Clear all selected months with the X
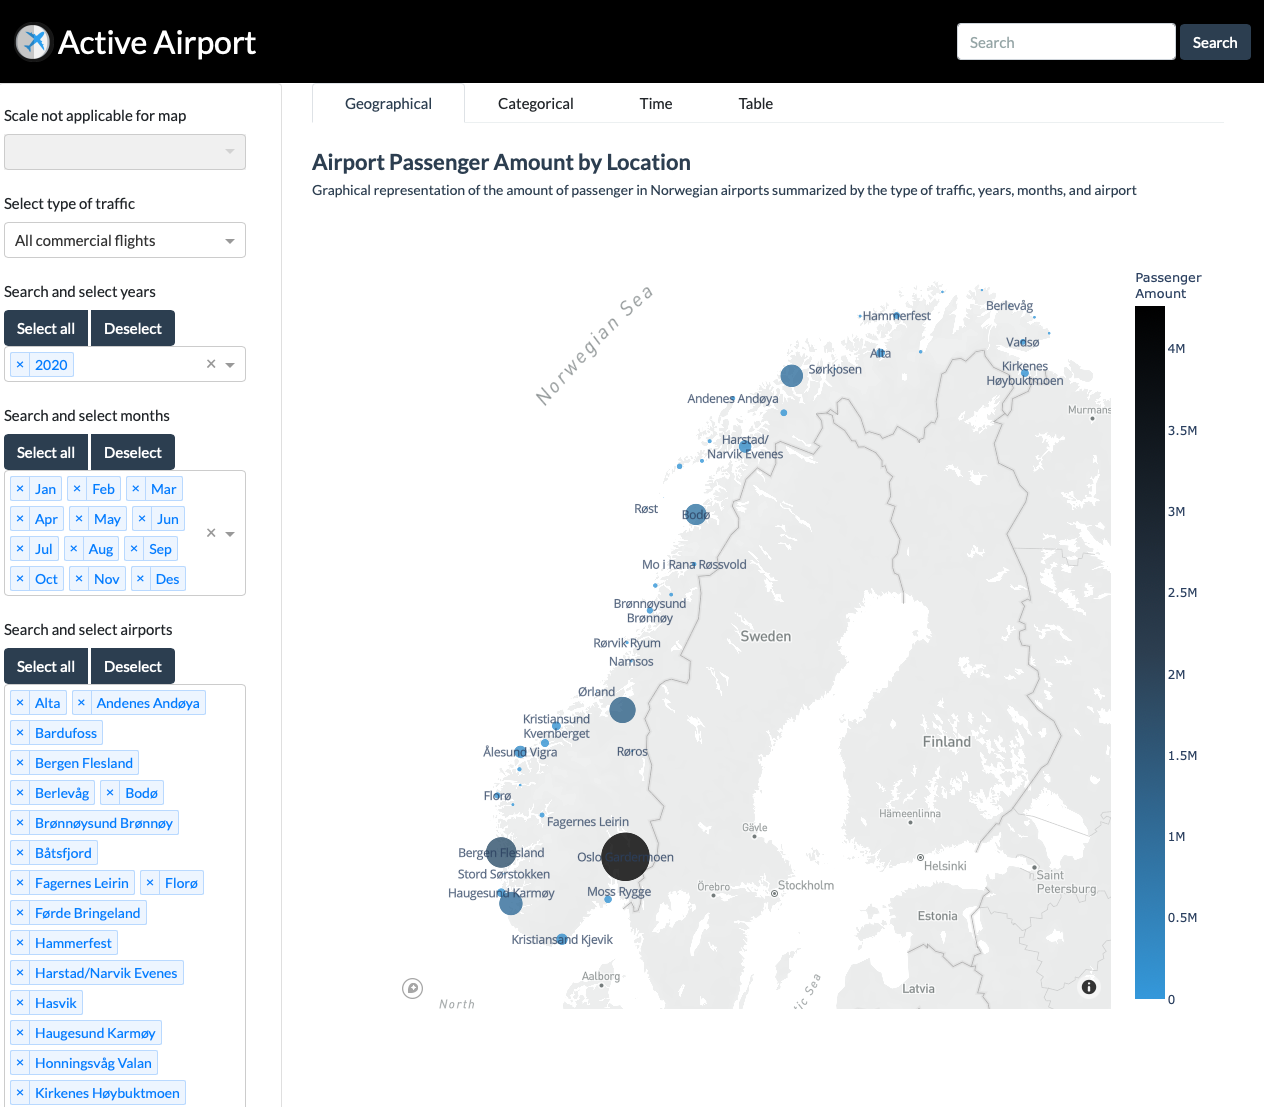Viewport: 1264px width, 1107px height. 211,533
